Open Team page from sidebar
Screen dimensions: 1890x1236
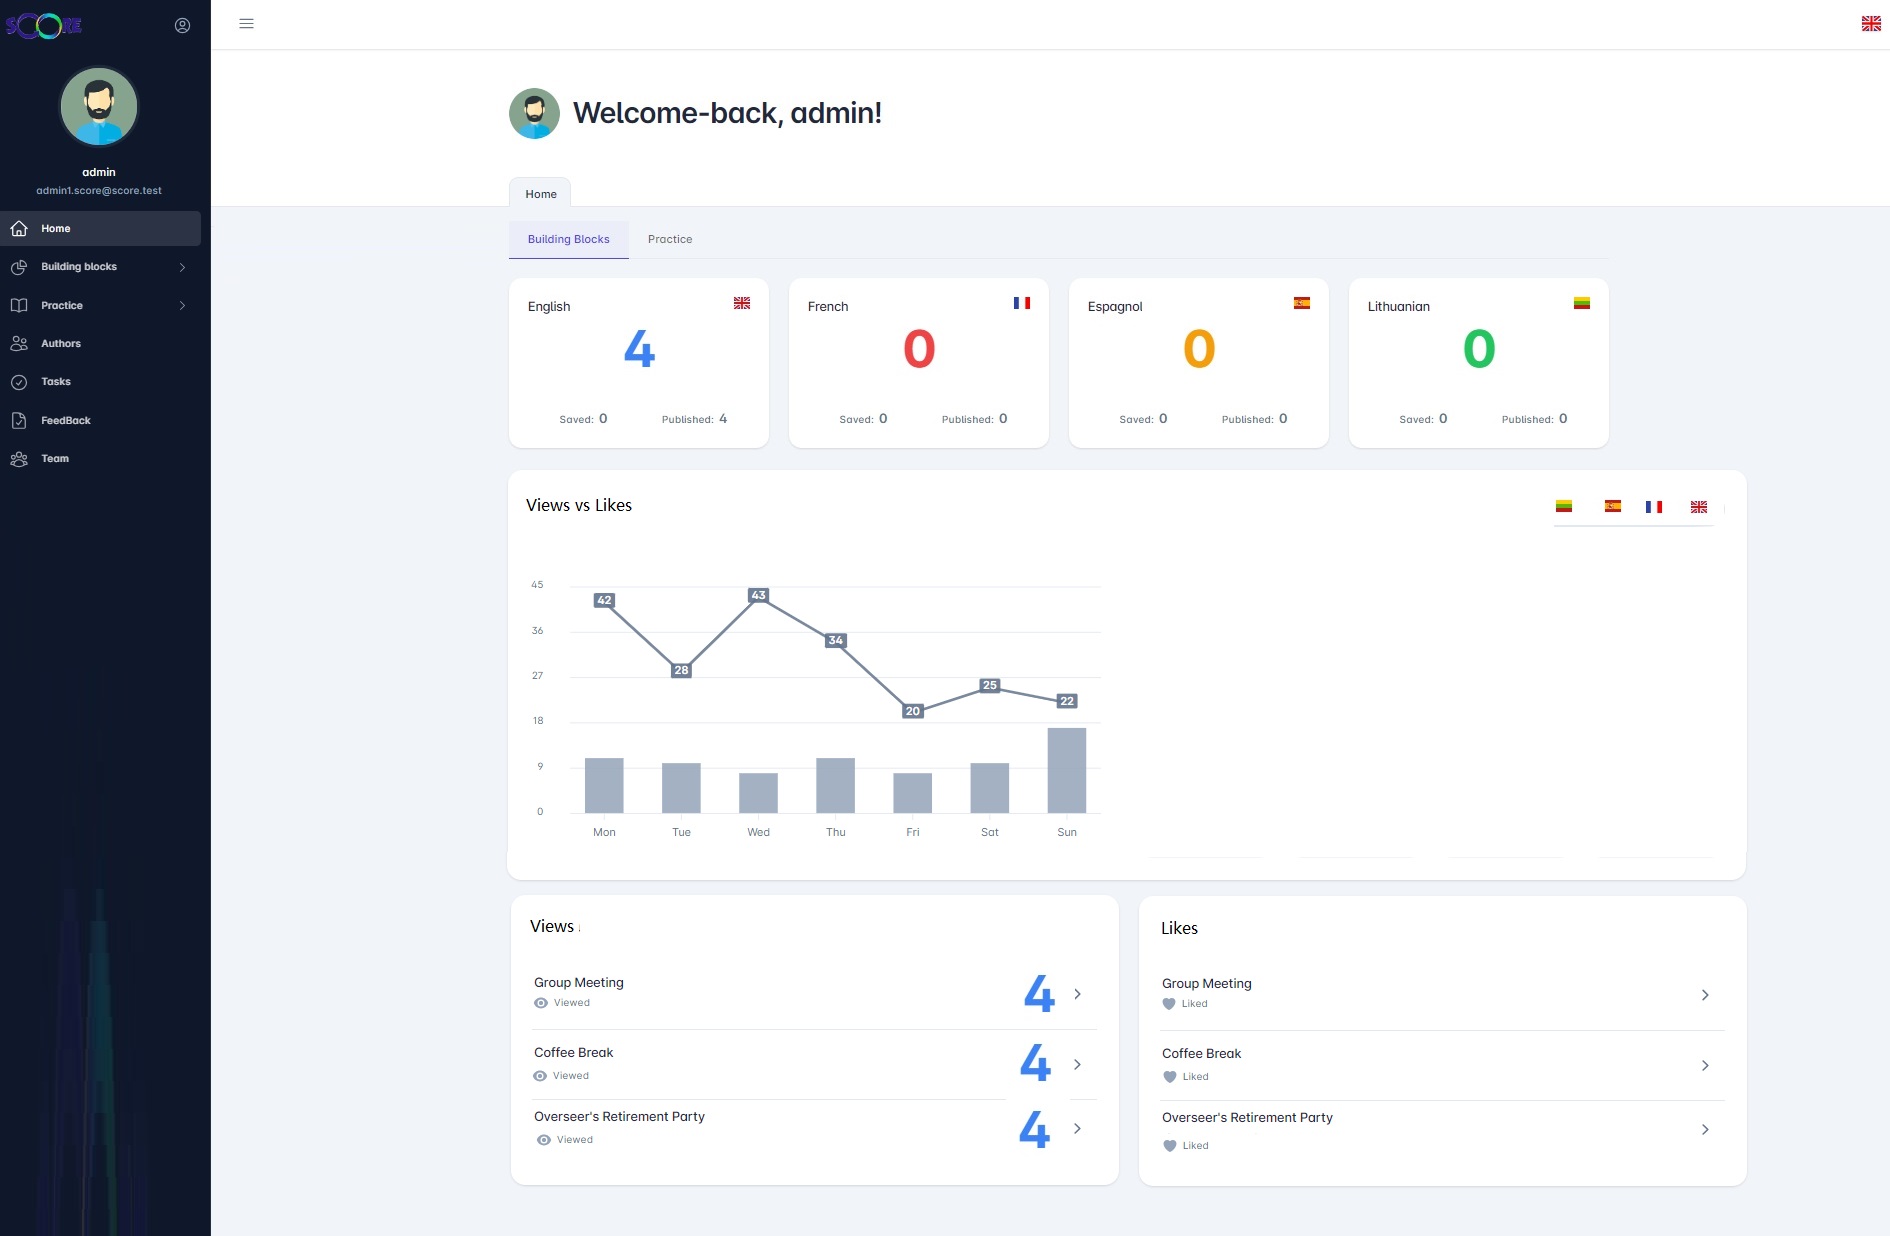[x=55, y=459]
